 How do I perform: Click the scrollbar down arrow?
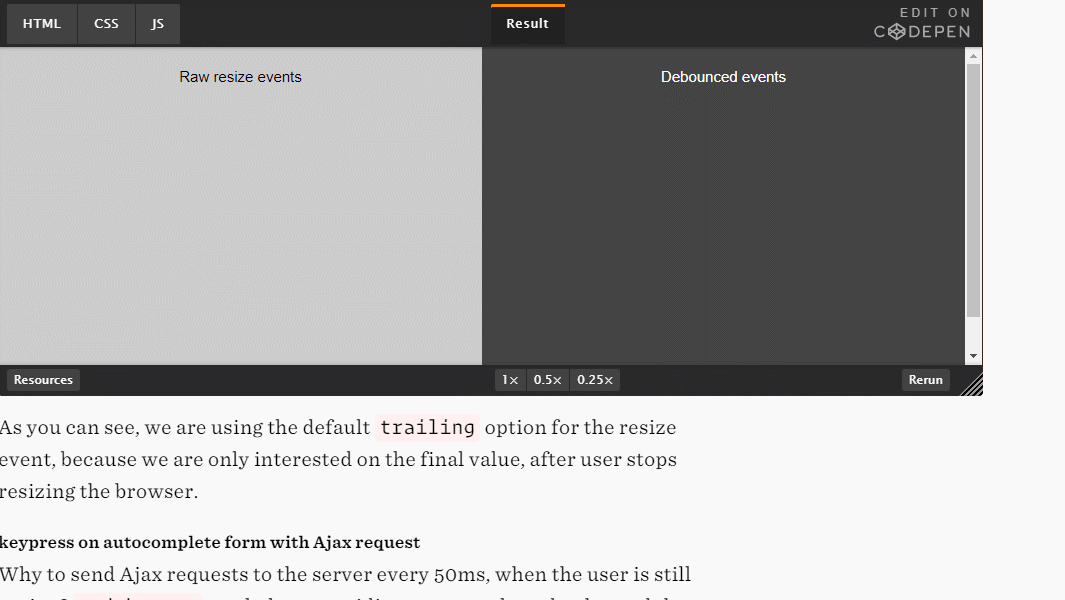pos(973,356)
